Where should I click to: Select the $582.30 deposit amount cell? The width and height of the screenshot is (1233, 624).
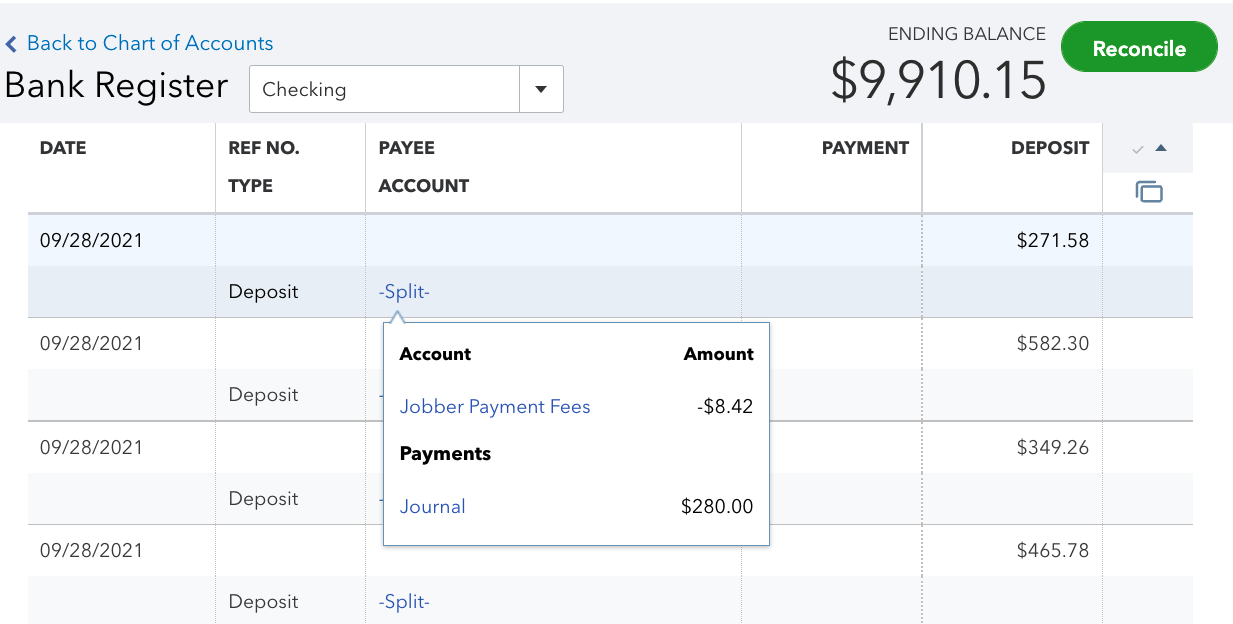pos(1052,343)
